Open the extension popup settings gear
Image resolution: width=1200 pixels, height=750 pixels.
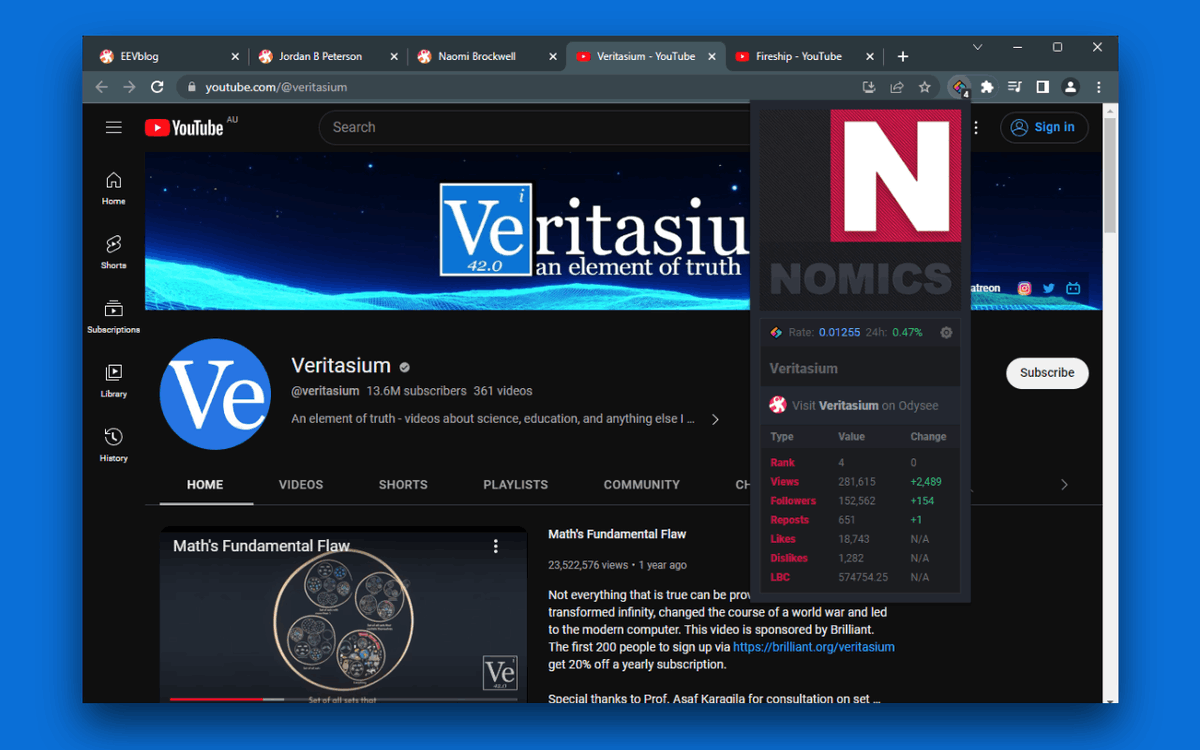[946, 332]
